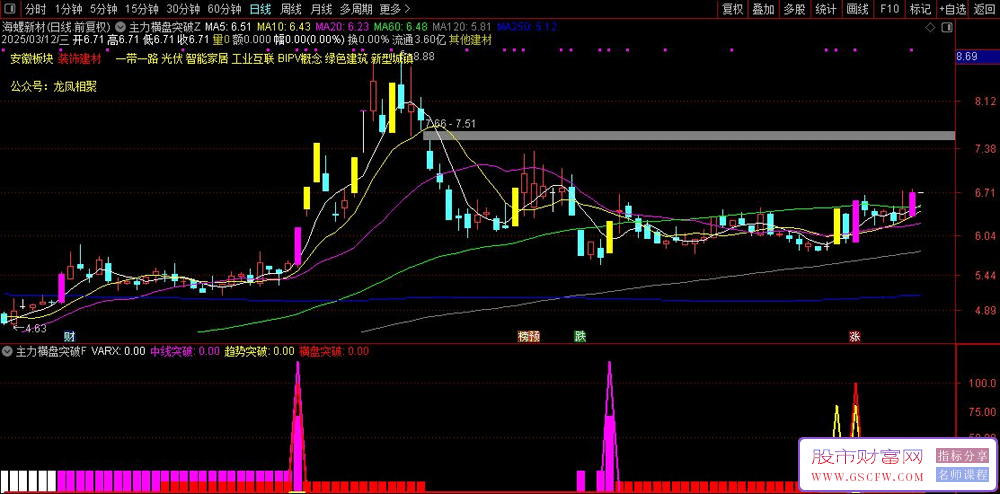Click the green 跌 event marker
The height and width of the screenshot is (494, 1000).
point(580,337)
